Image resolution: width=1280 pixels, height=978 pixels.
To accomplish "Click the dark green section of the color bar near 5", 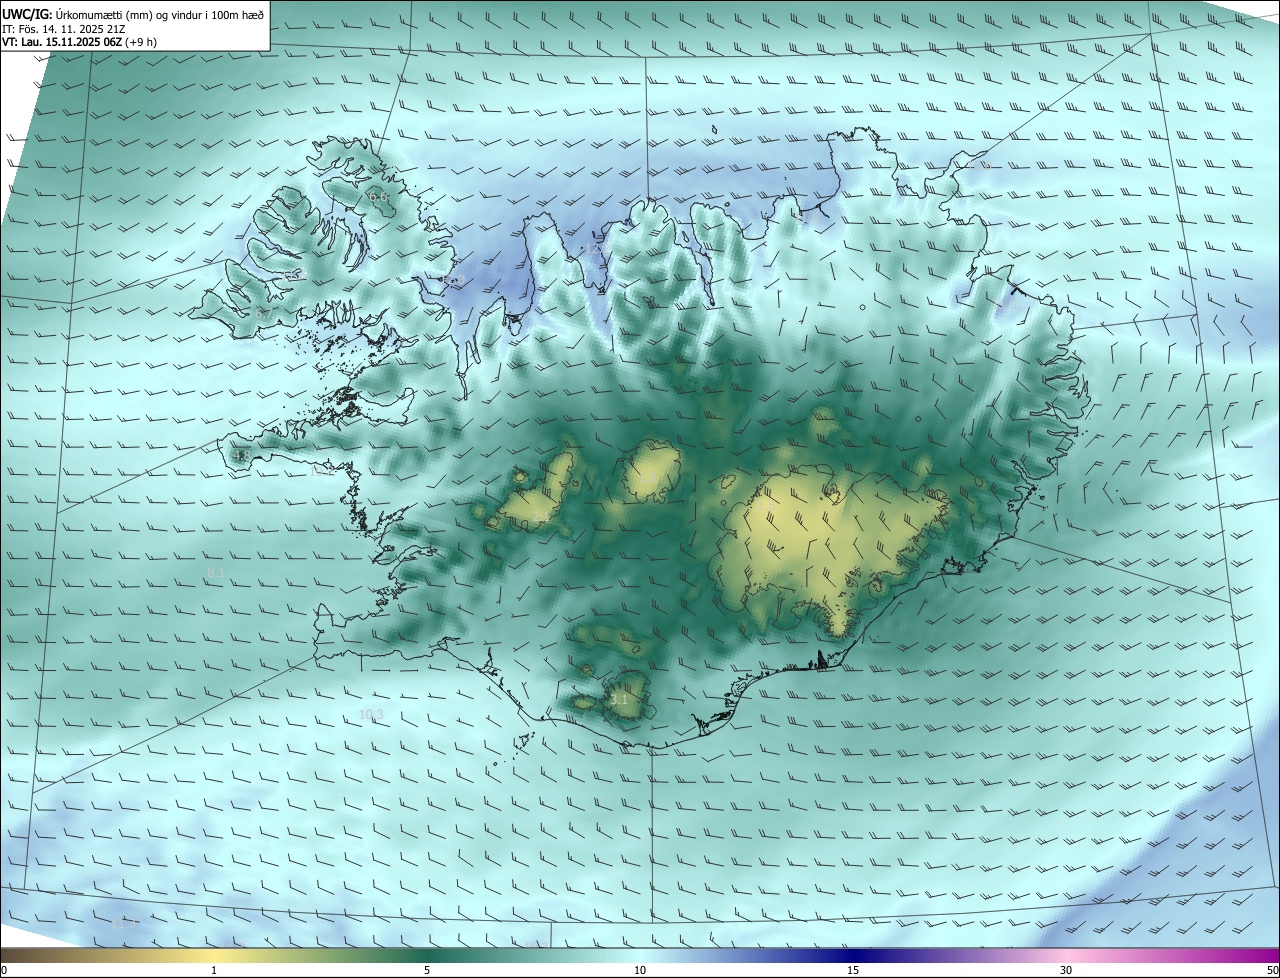I will pyautogui.click(x=427, y=956).
